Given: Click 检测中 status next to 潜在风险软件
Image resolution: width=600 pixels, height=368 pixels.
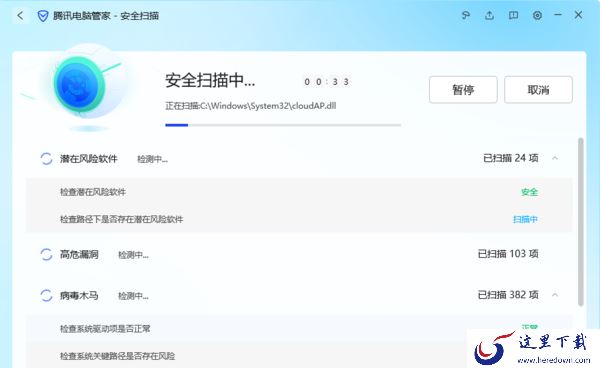Looking at the screenshot, I should 152,159.
